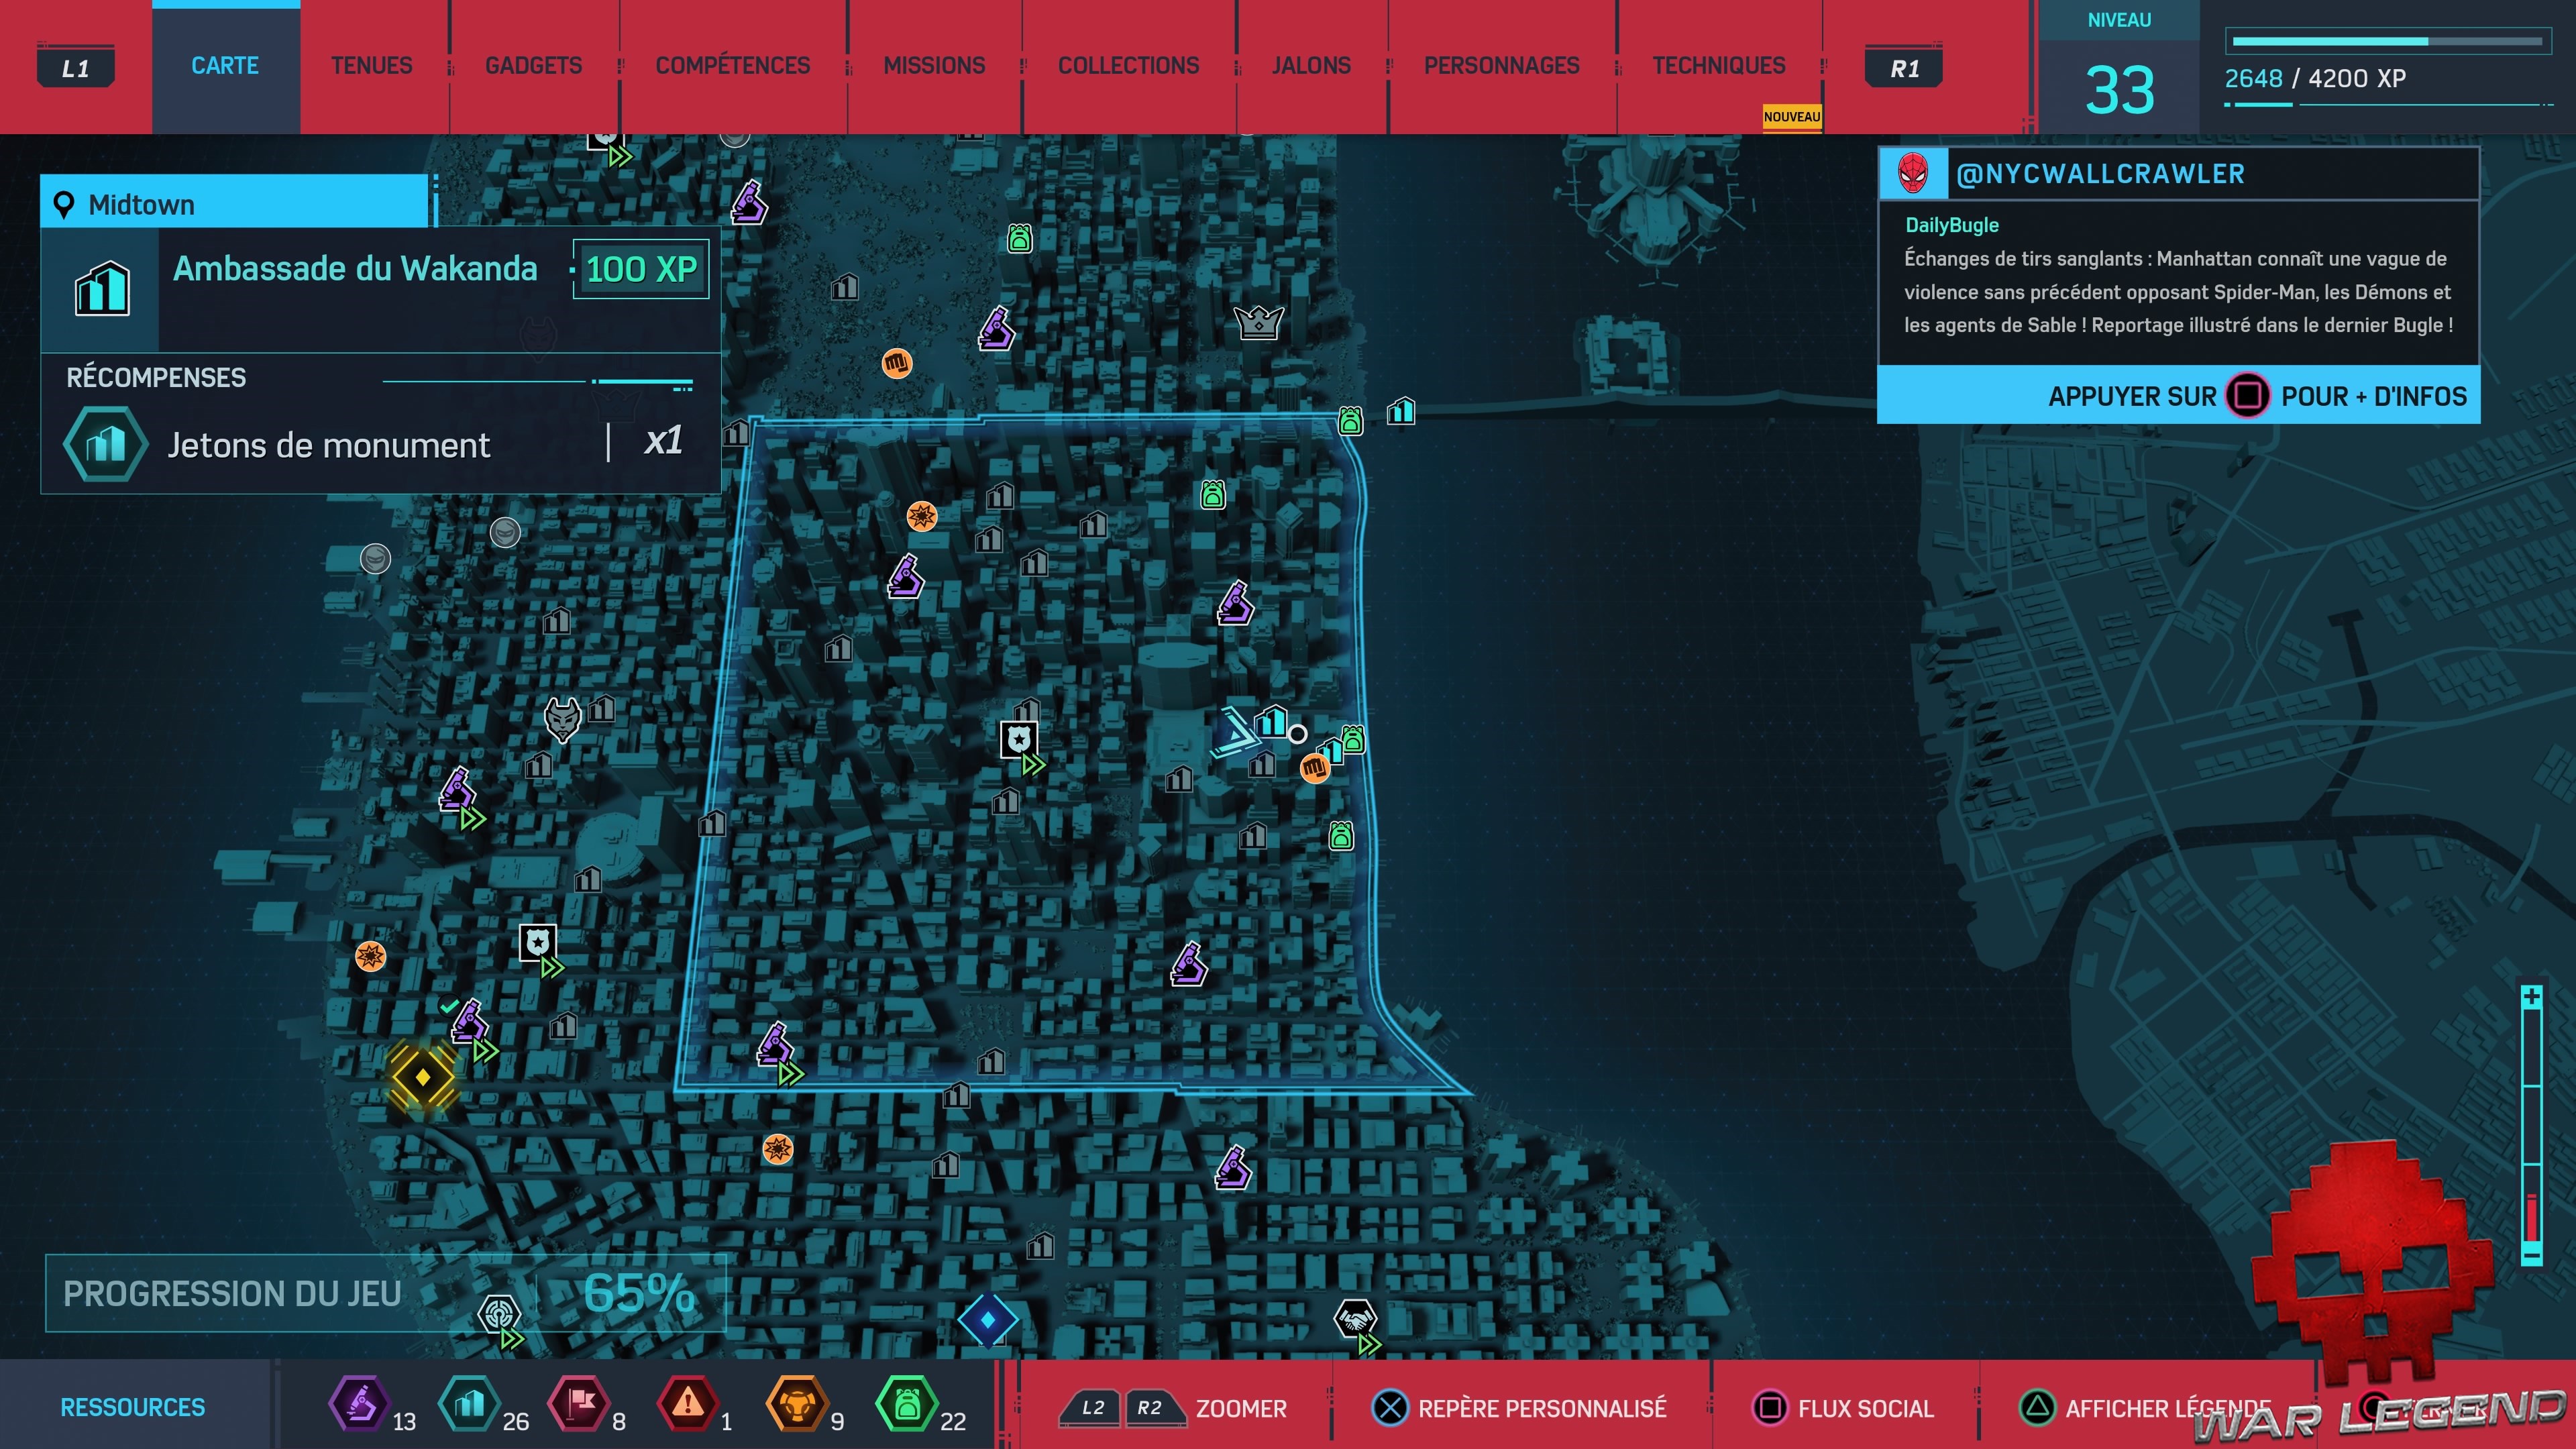Select the purple research station resource icon
The height and width of the screenshot is (1449, 2576).
pos(360,1404)
